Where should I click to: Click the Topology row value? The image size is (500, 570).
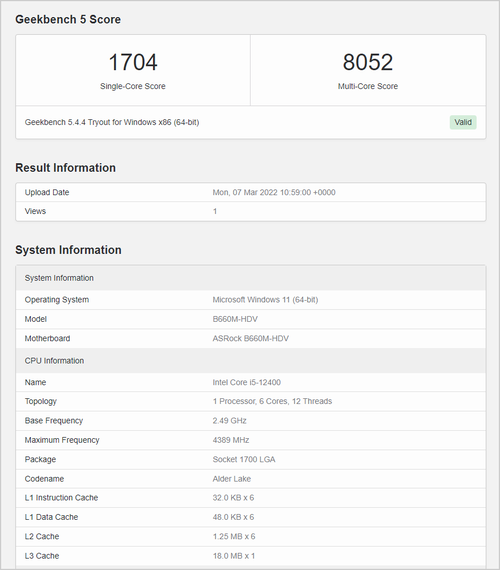[x=272, y=401]
